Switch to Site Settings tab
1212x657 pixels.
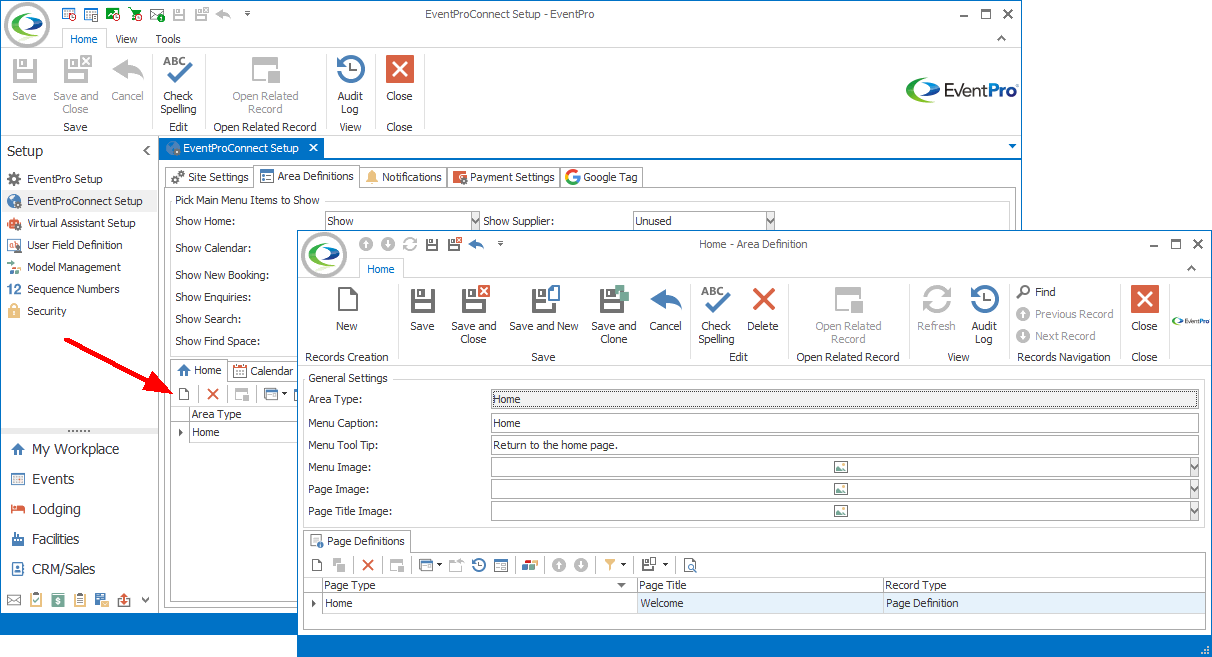tap(209, 177)
